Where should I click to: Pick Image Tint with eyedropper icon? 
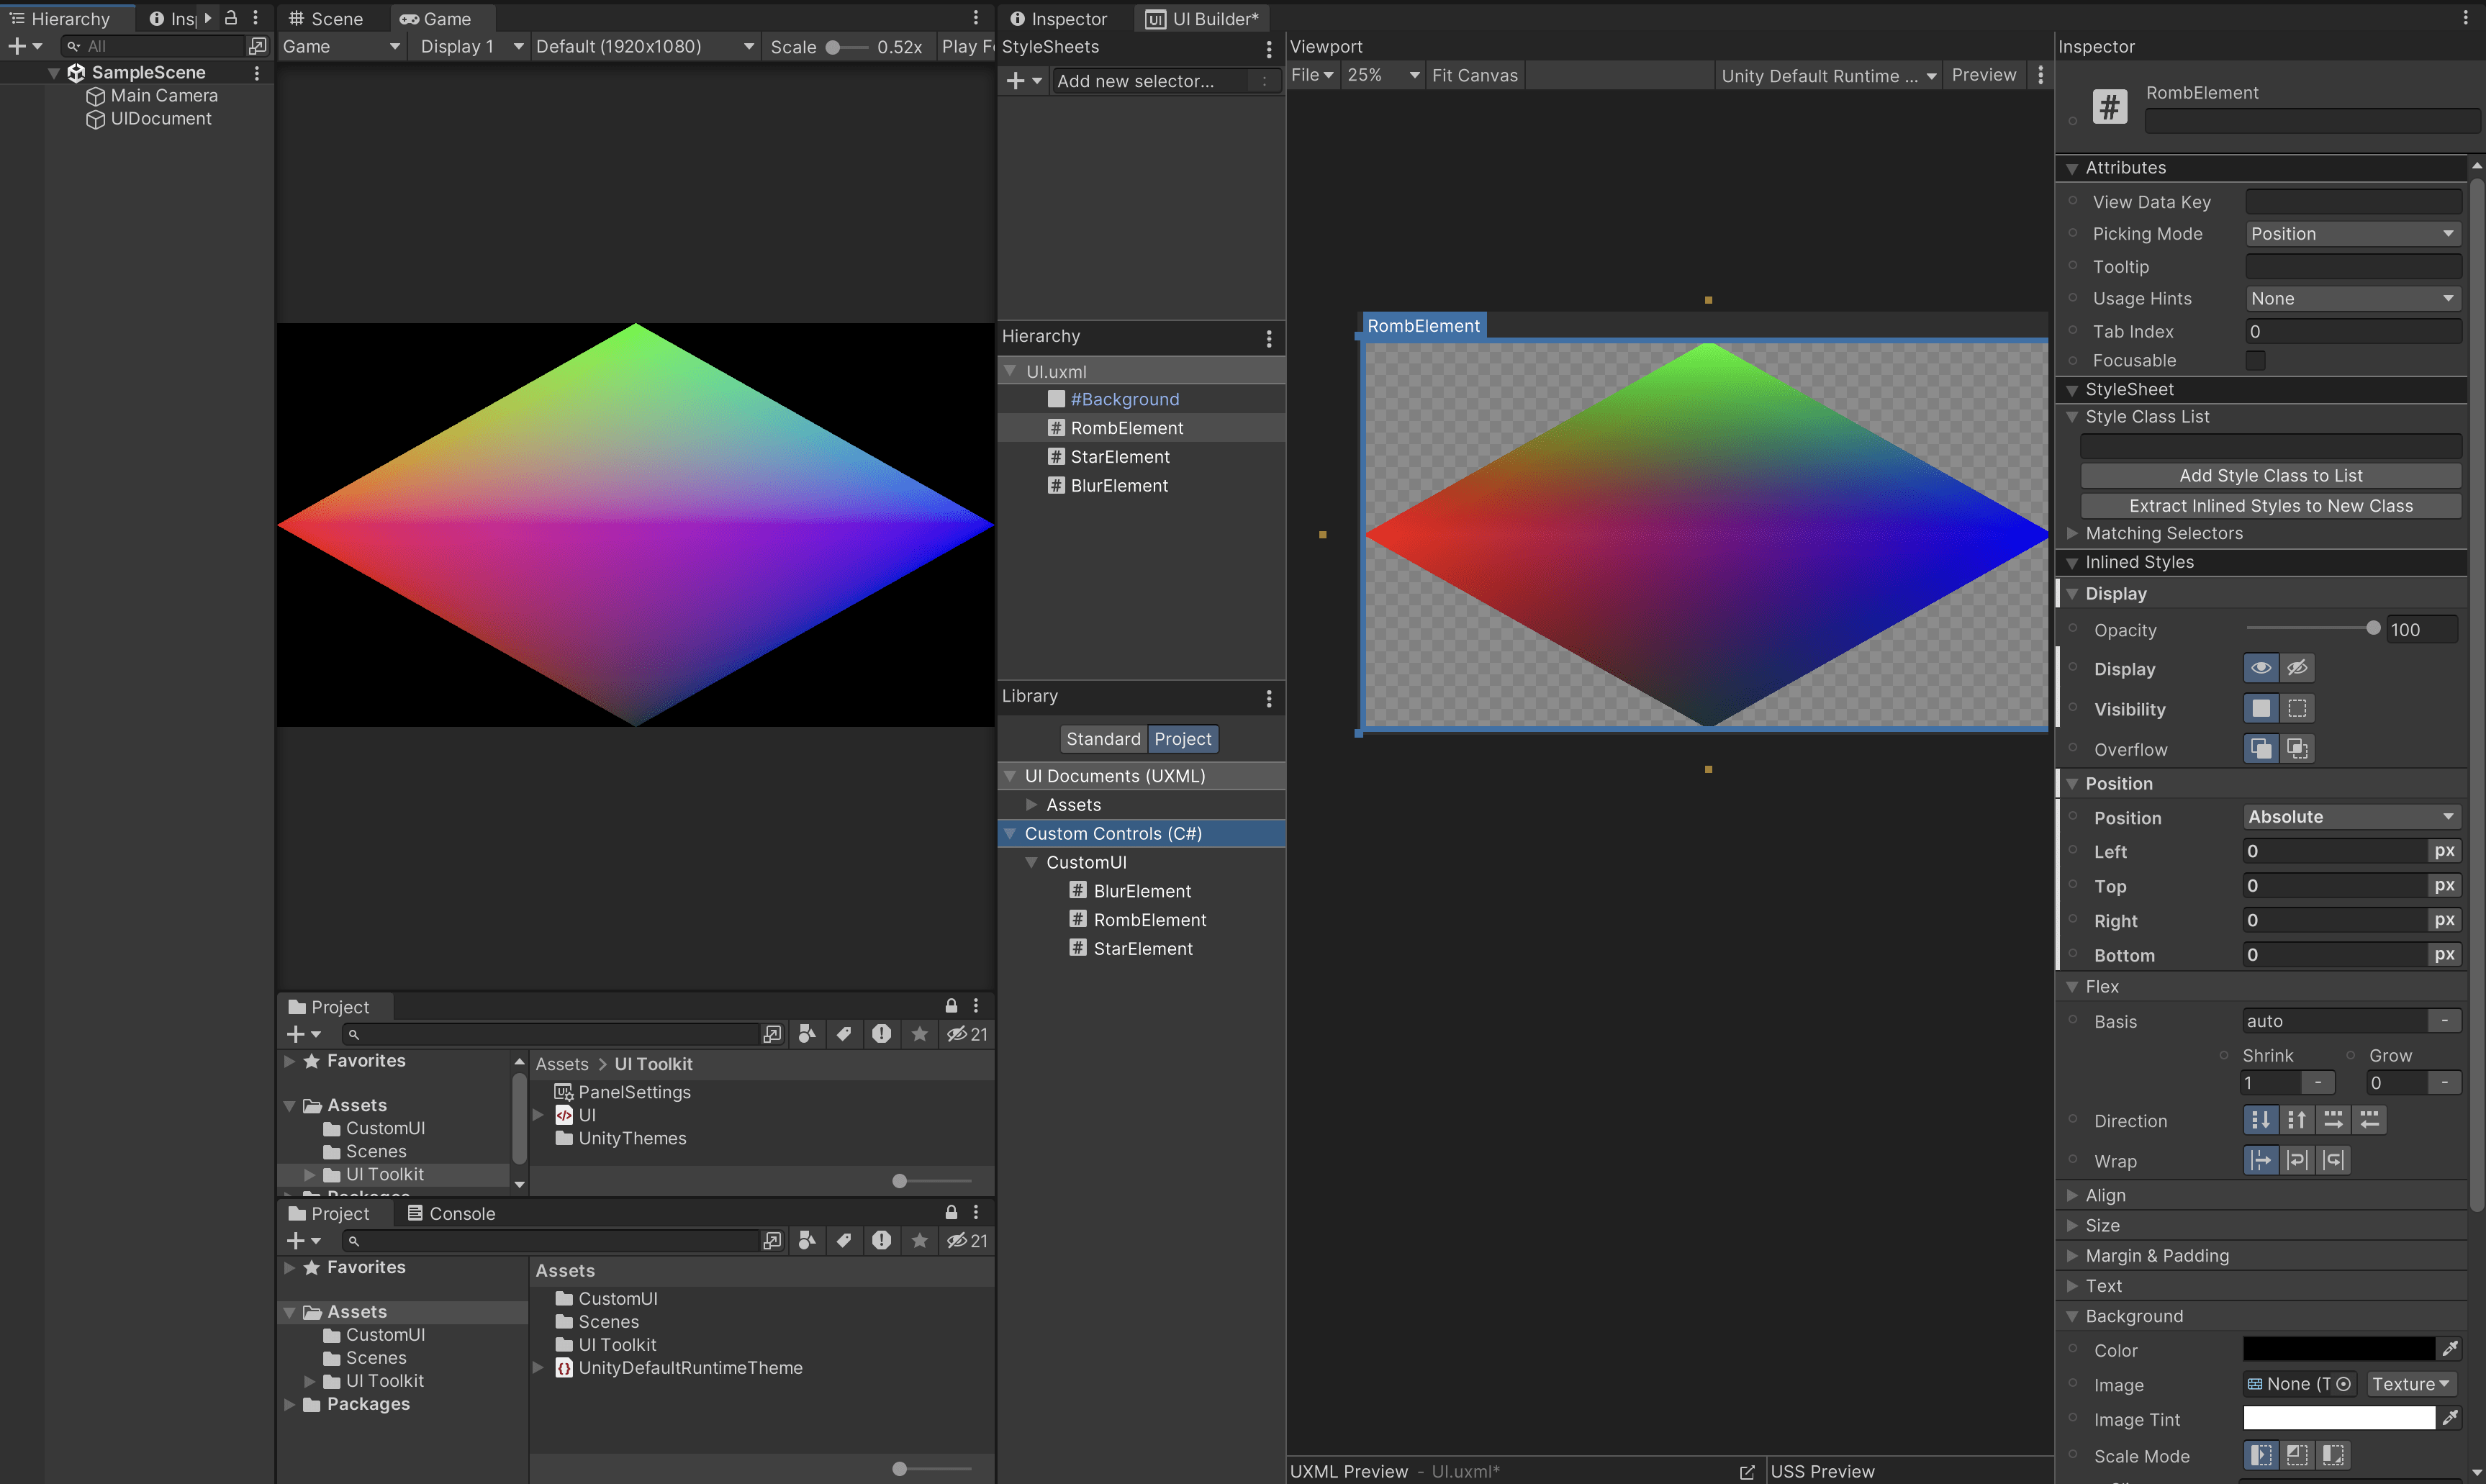(x=2449, y=1418)
